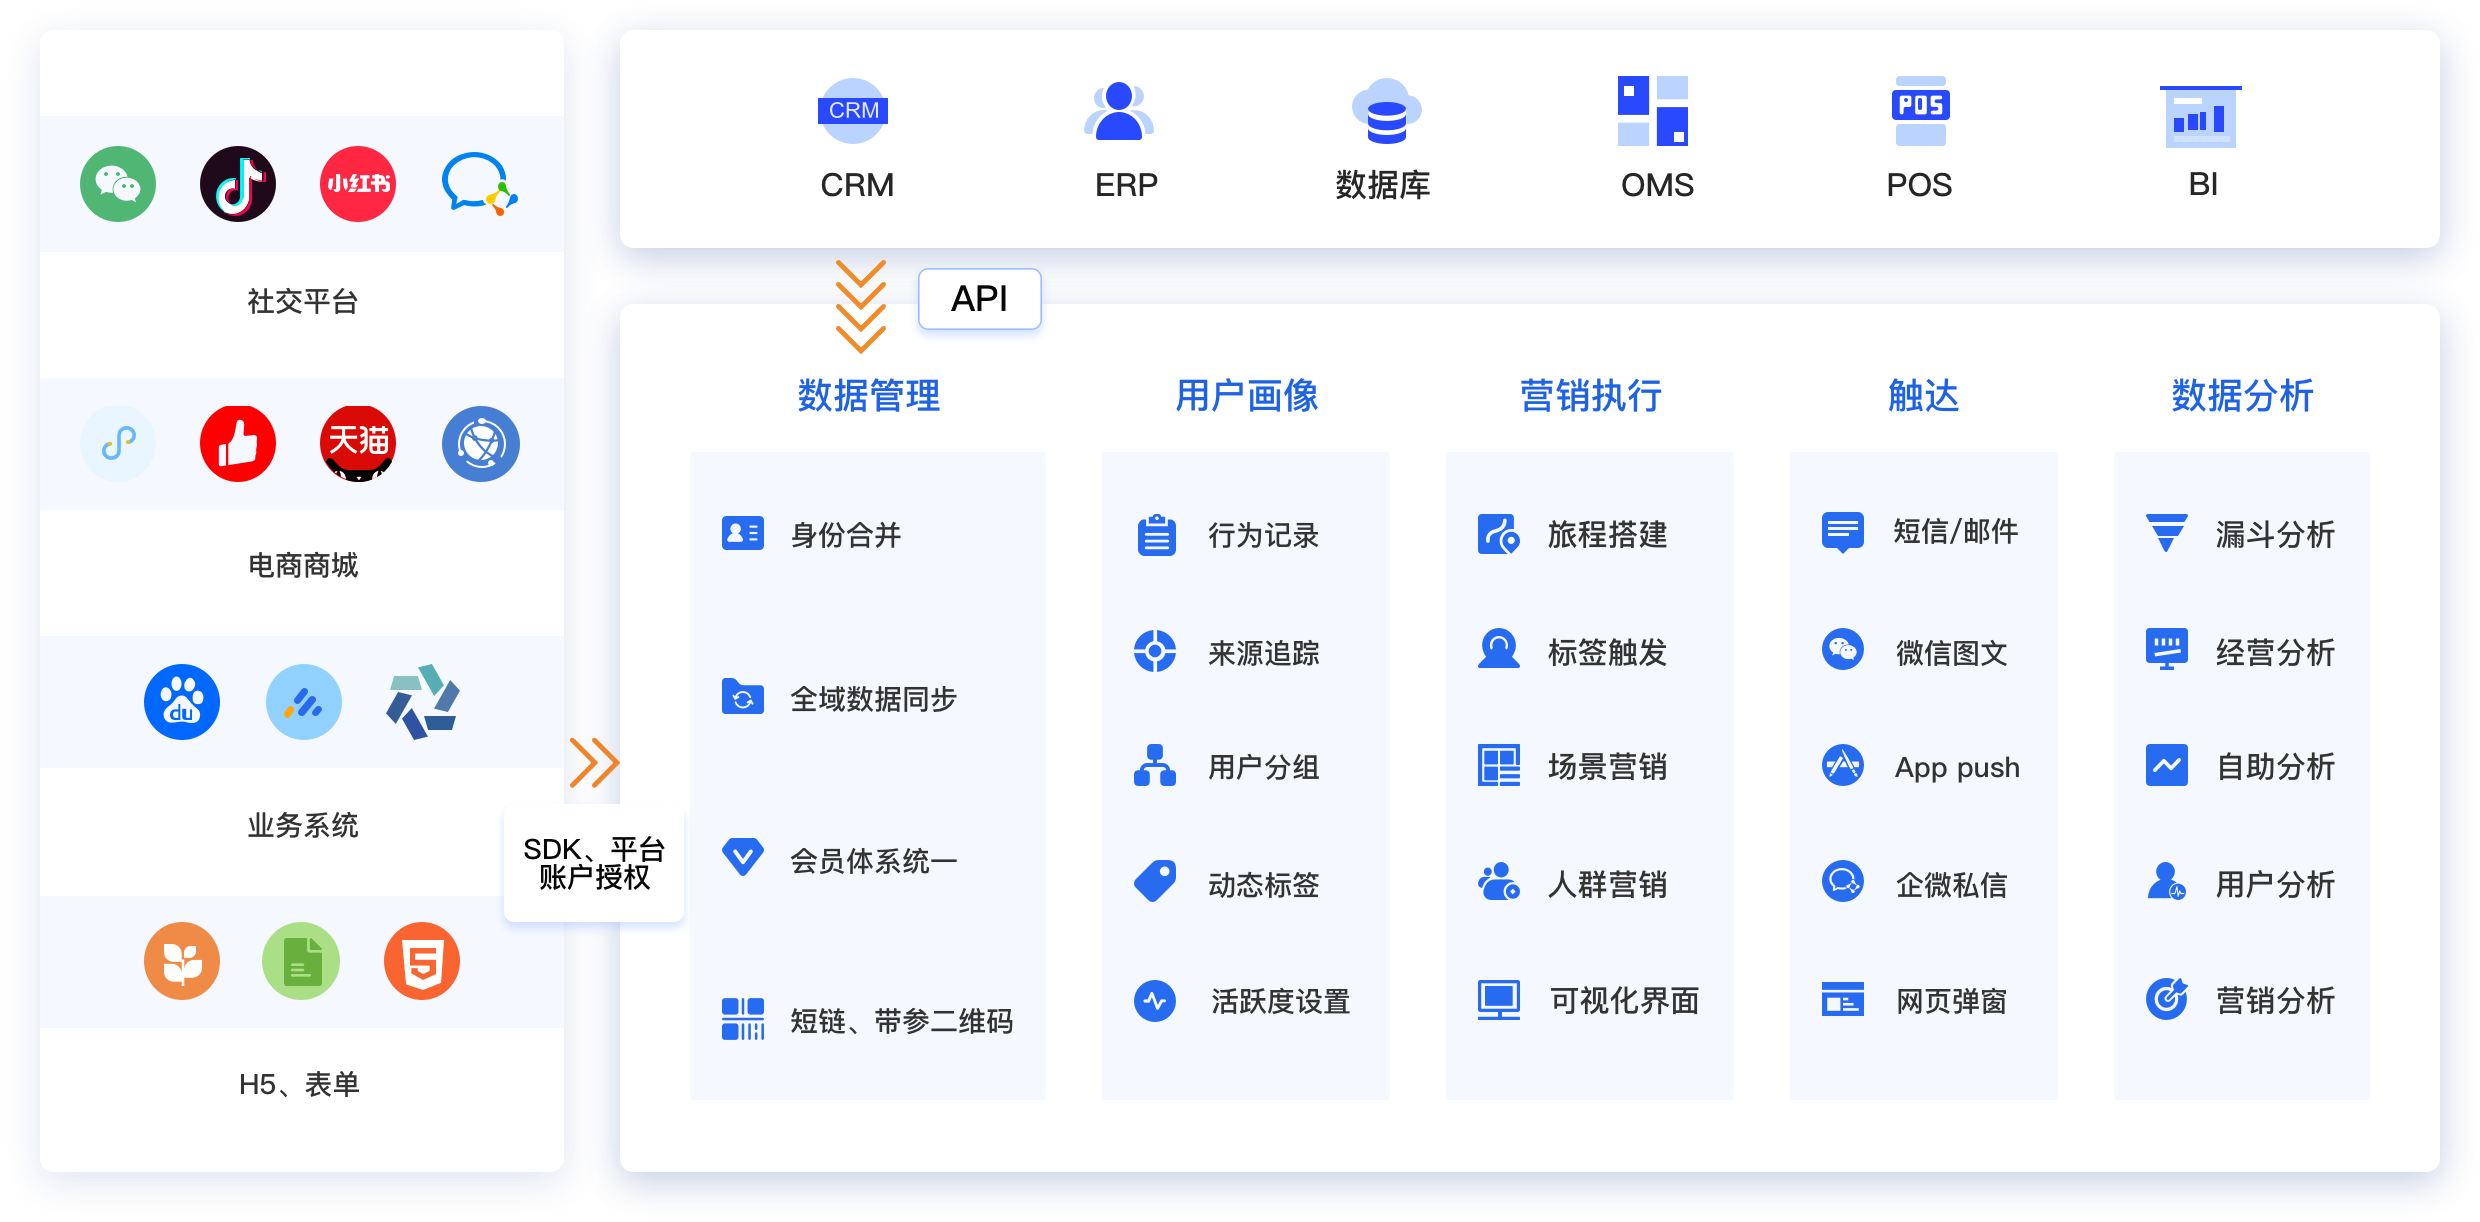Click the blue globe store icon
2480x1222 pixels.
(481, 444)
